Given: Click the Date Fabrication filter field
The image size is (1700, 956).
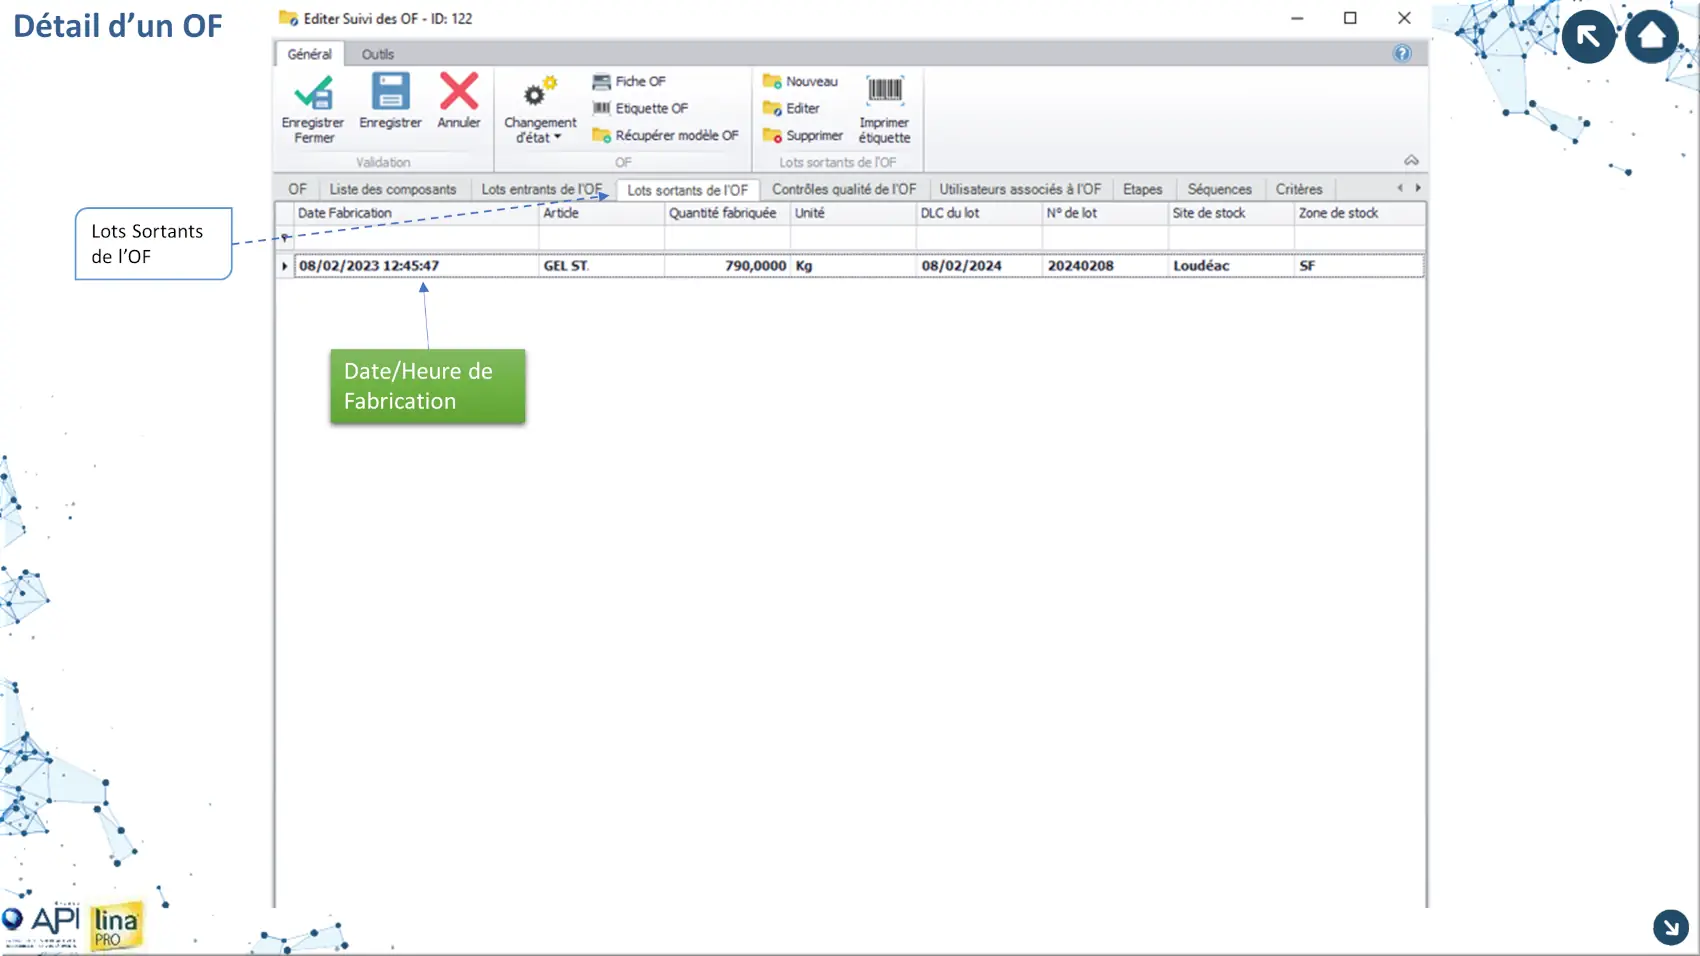Looking at the screenshot, I should point(415,238).
